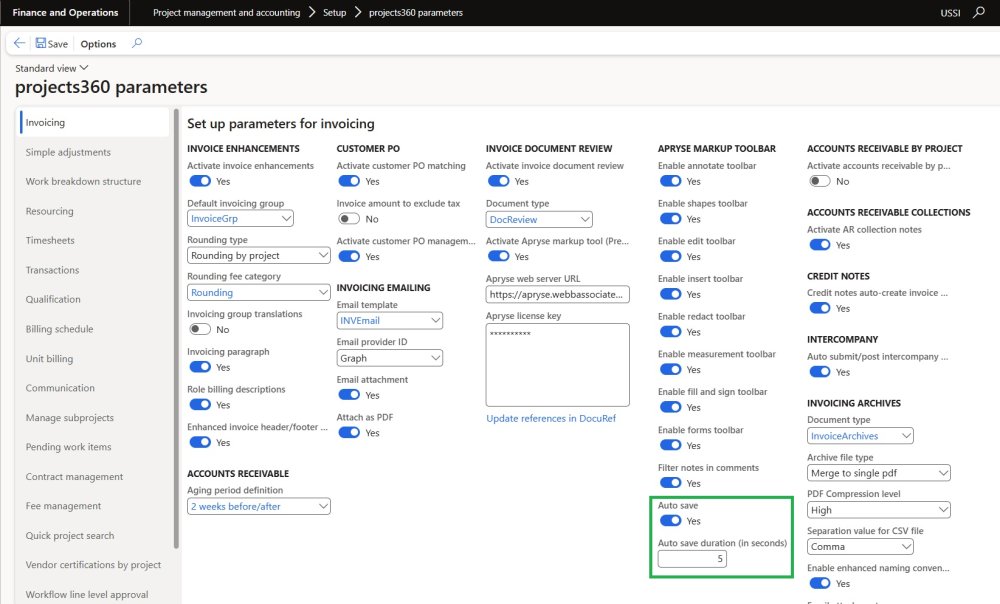The height and width of the screenshot is (604, 1000).
Task: Click Update references in DocuRef link
Action: pyautogui.click(x=550, y=418)
